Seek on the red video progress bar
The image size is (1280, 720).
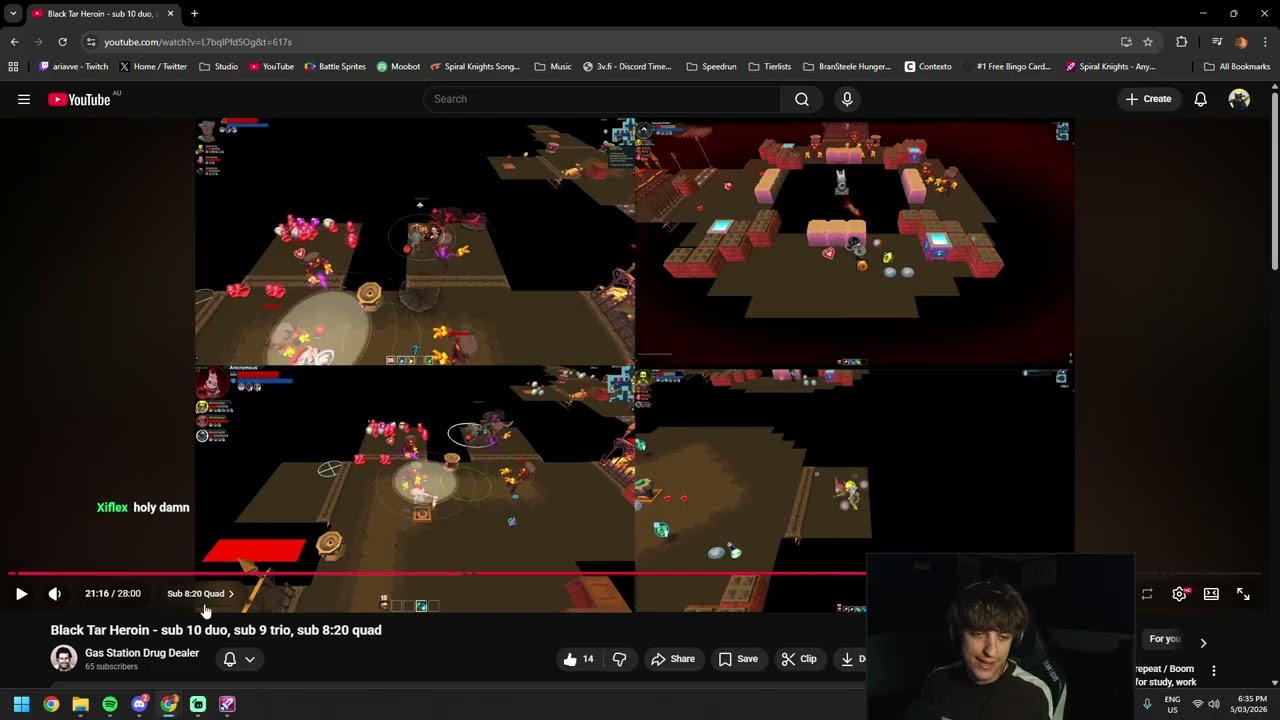point(437,574)
